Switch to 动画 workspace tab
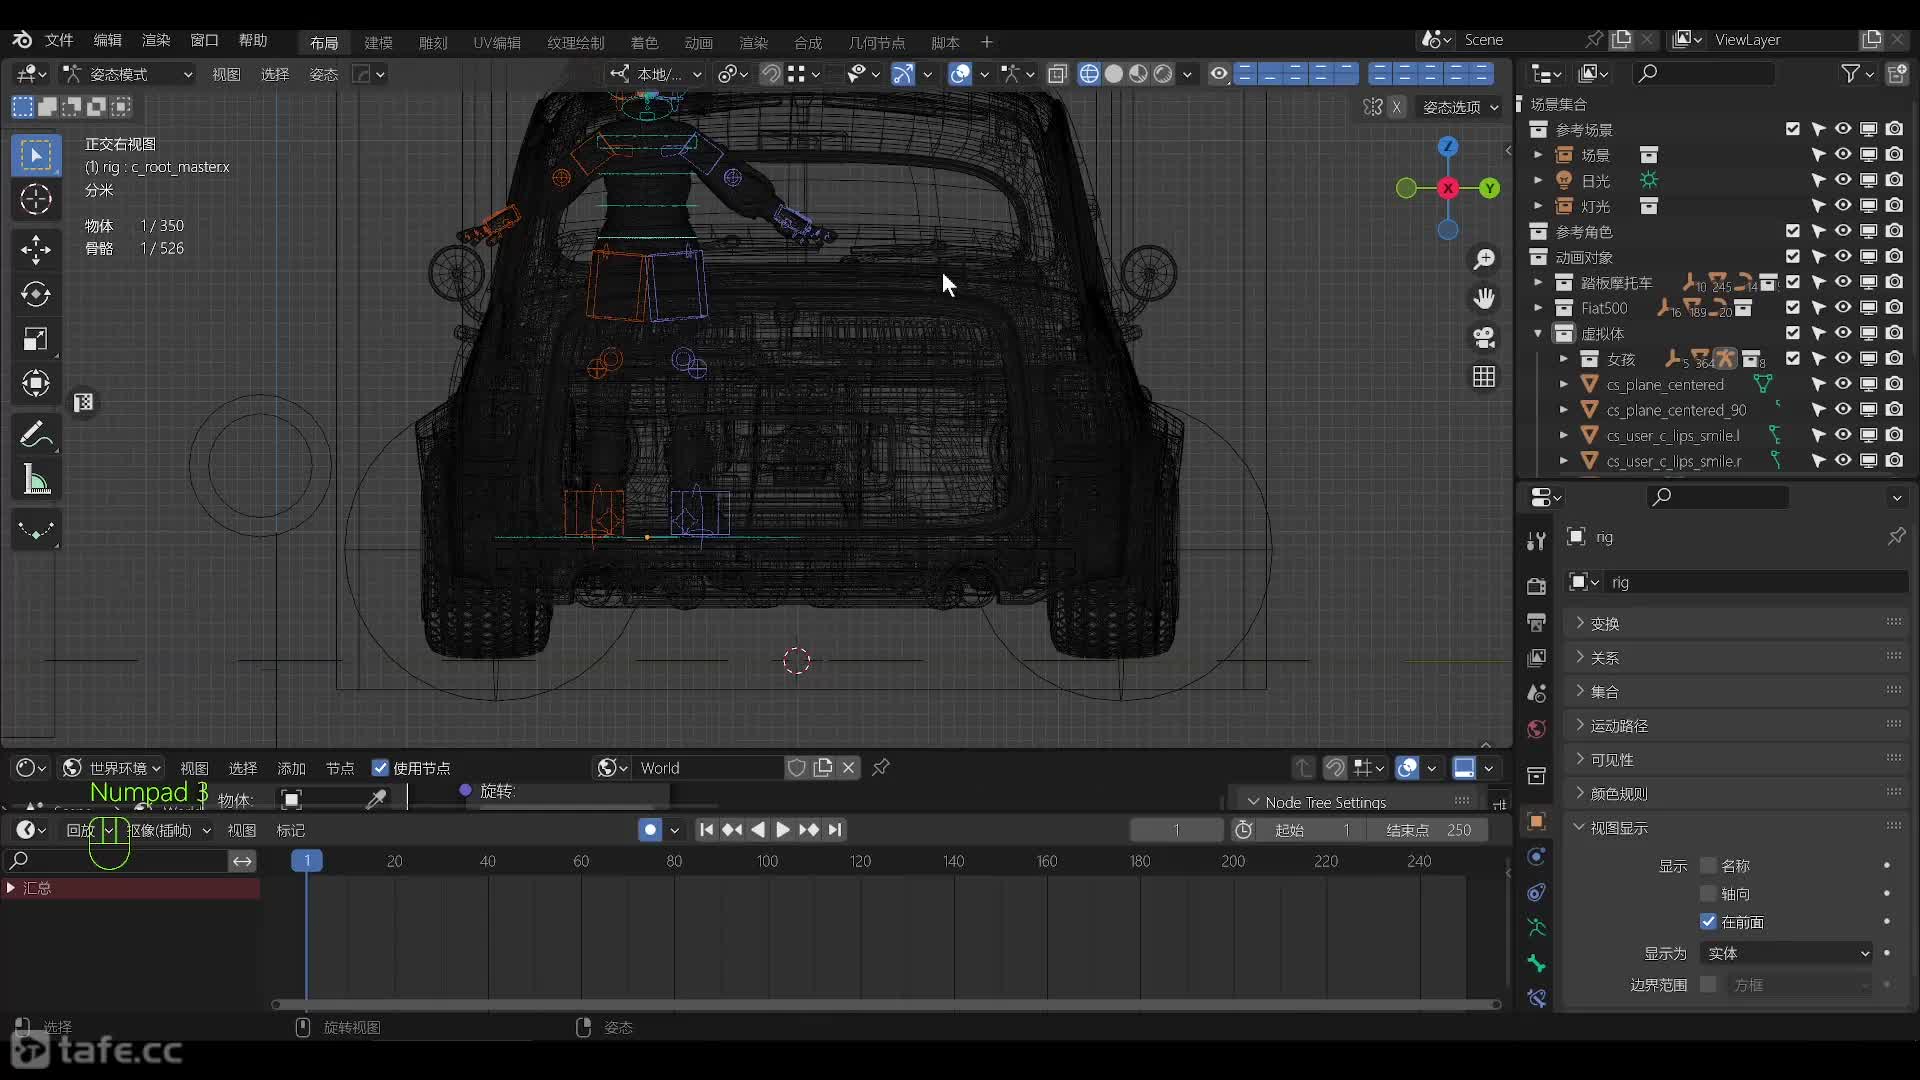Screen dimensions: 1920x1080 (x=698, y=42)
